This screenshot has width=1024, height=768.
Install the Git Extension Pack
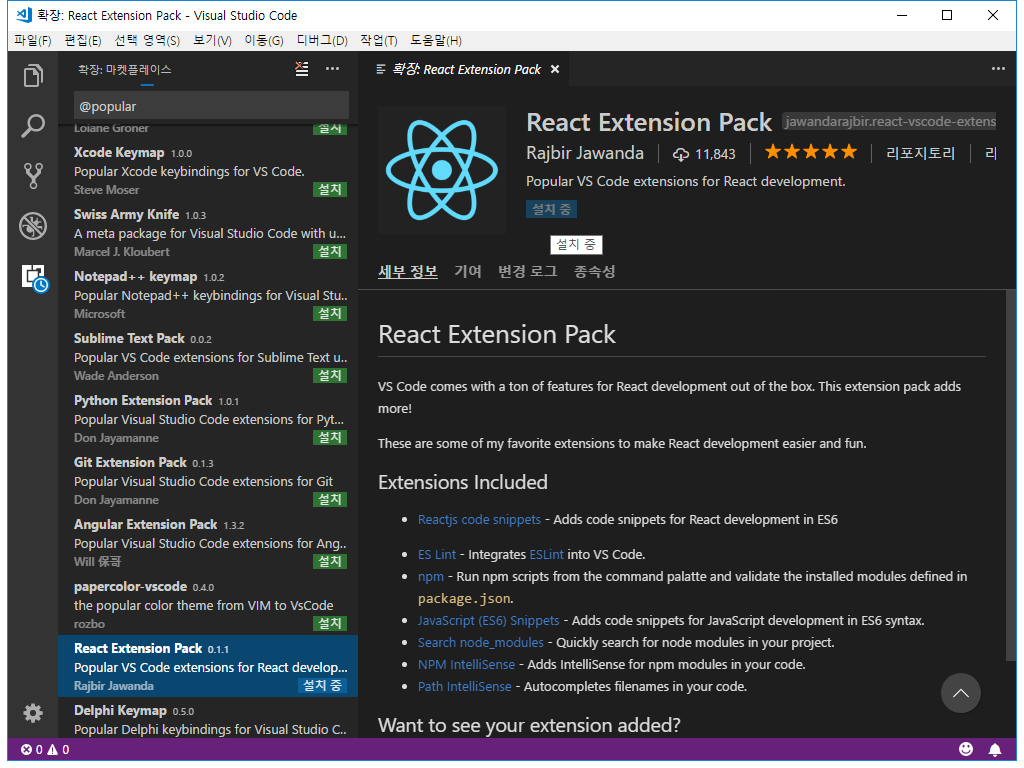point(330,500)
